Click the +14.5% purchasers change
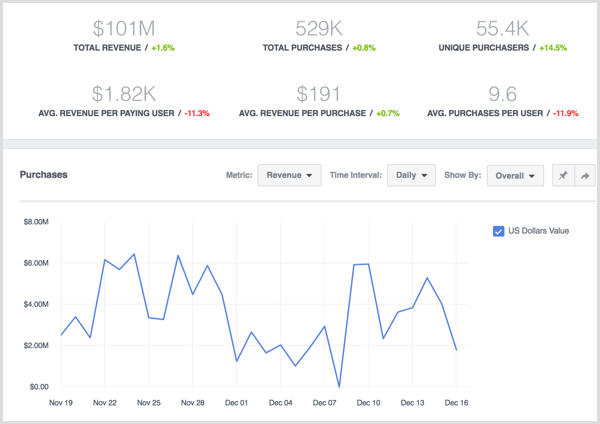 [x=553, y=48]
